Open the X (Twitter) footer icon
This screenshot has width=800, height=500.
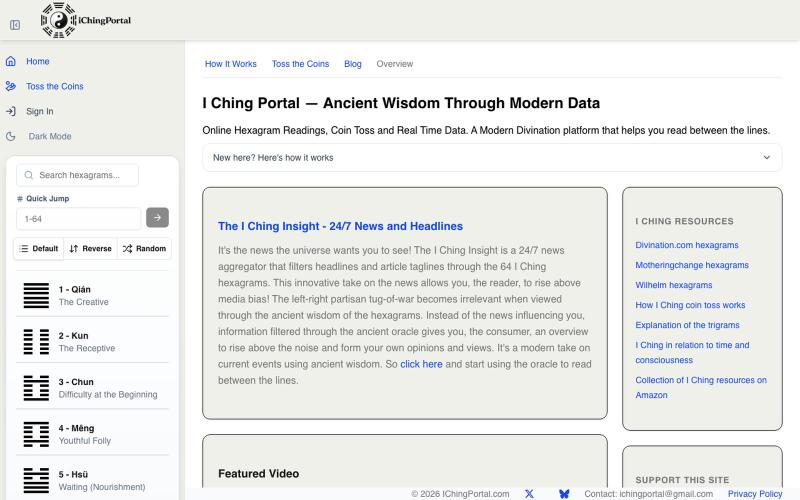tap(529, 493)
